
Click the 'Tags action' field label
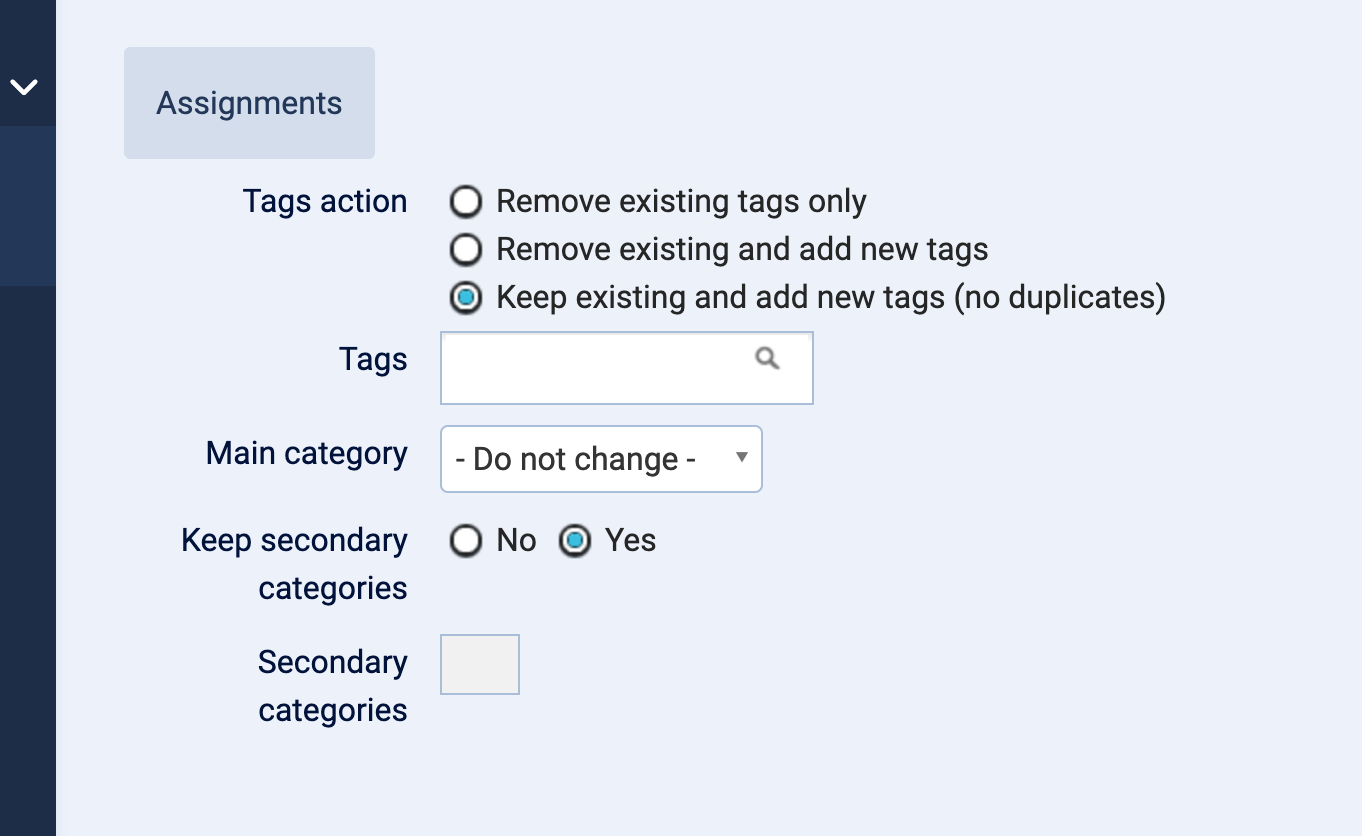(324, 201)
